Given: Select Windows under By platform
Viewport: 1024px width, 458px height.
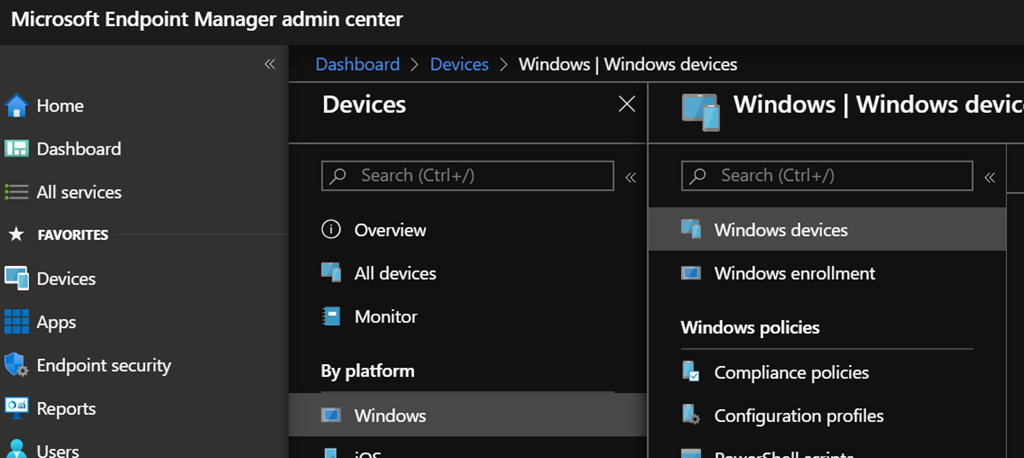Looking at the screenshot, I should (x=390, y=415).
